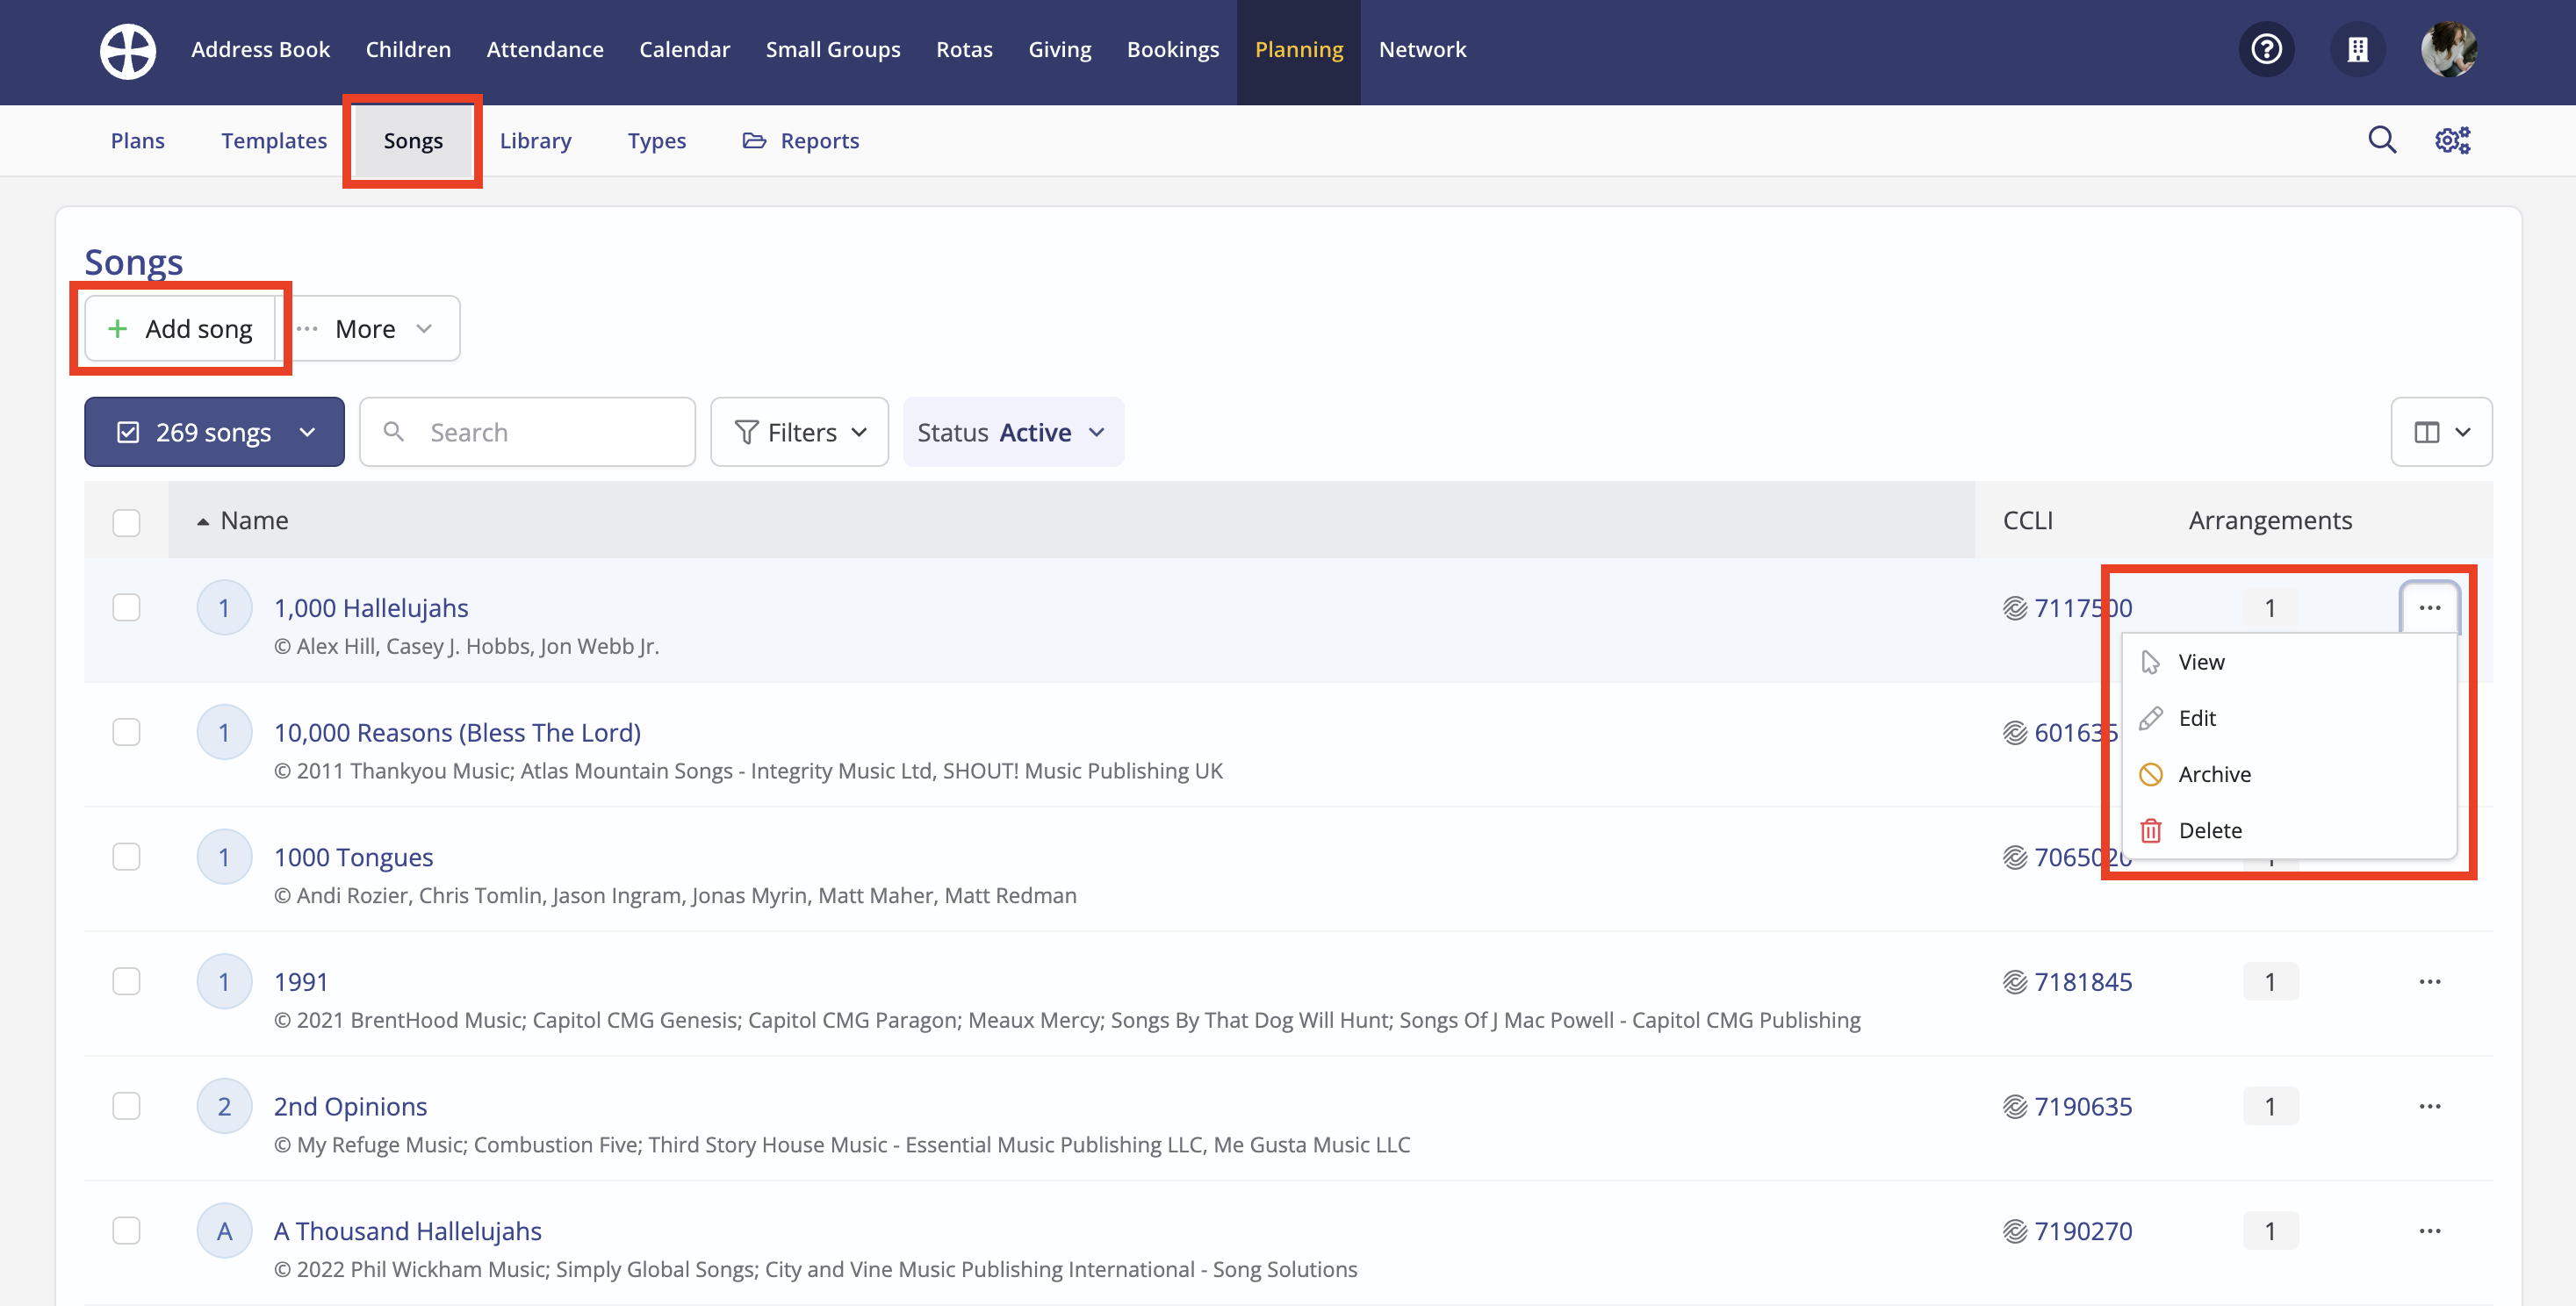Screen dimensions: 2576x1306
Task: Click the round 1 badge for 1,000 Hallelujahs
Action: [x=224, y=608]
